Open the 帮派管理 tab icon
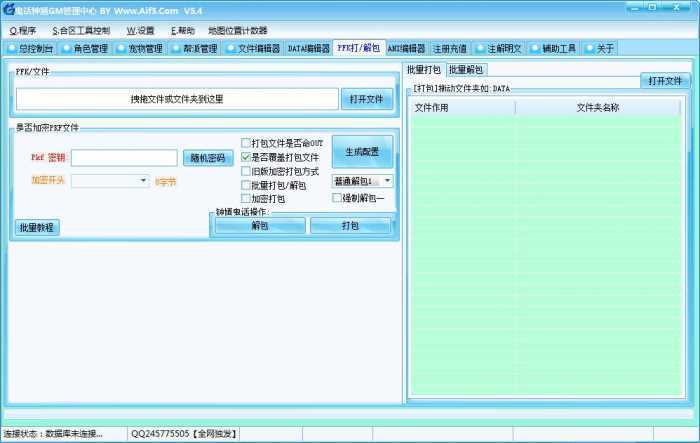700x443 pixels. coord(177,48)
